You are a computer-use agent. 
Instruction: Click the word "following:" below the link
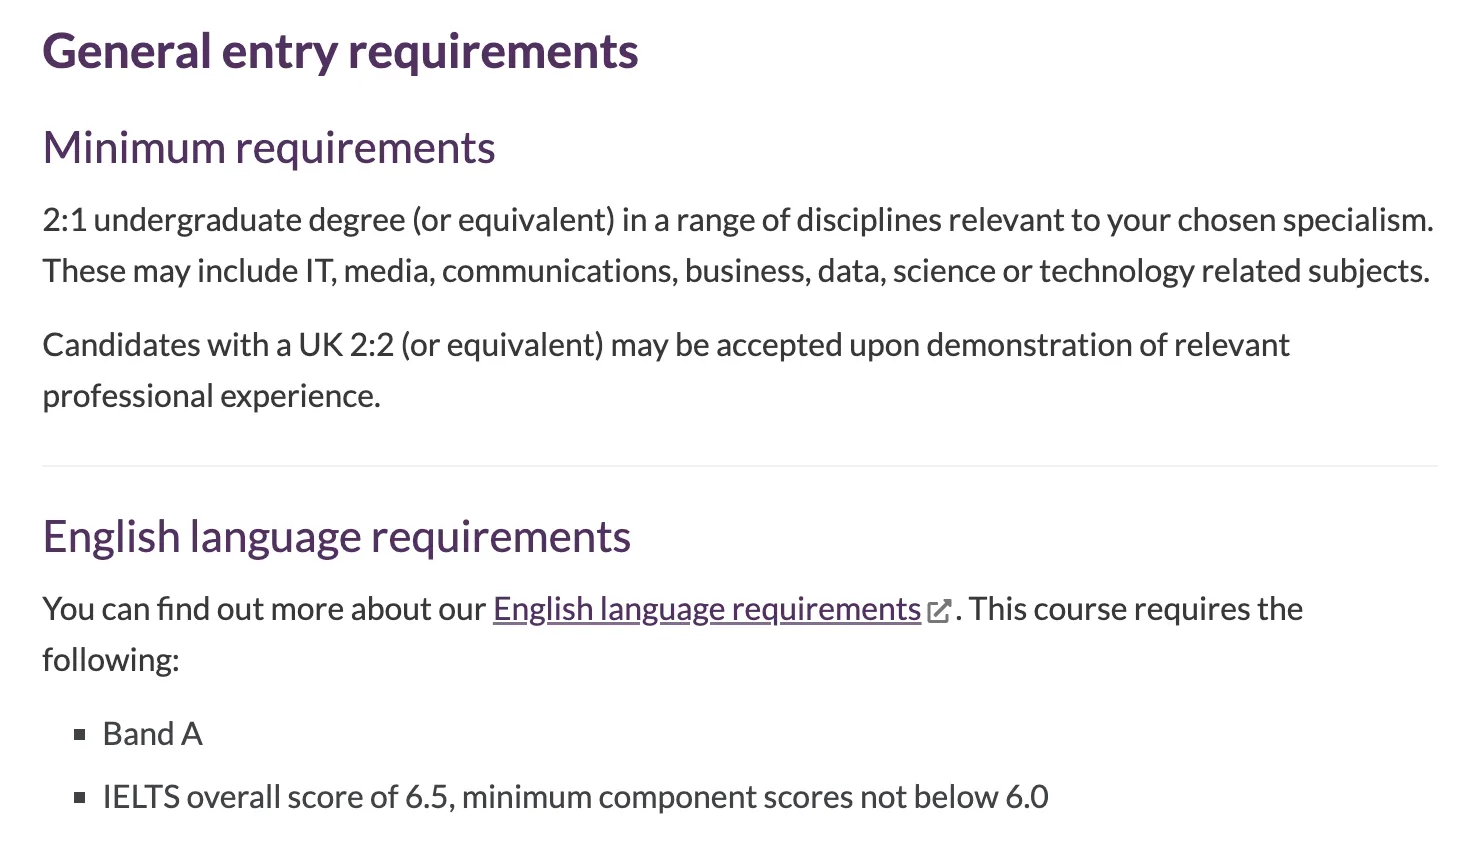pyautogui.click(x=111, y=660)
